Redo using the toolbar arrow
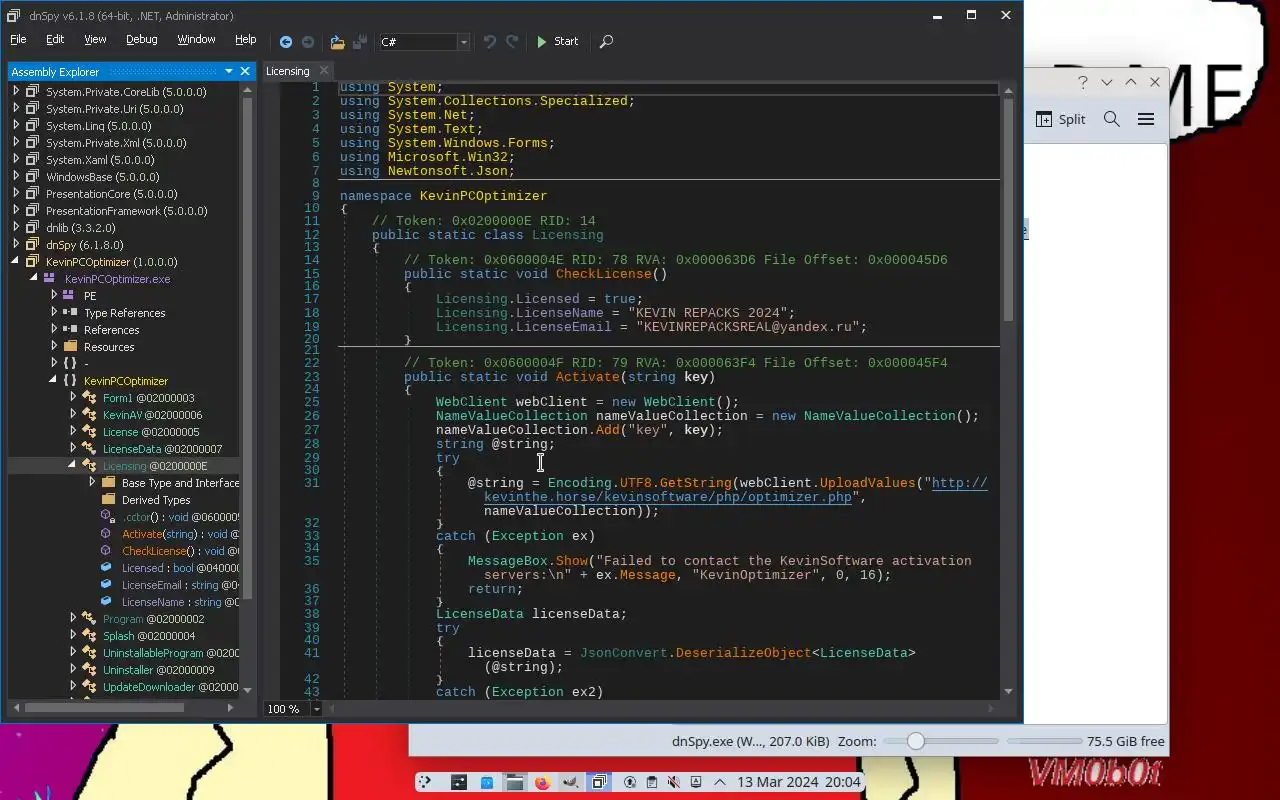Image resolution: width=1280 pixels, height=800 pixels. [x=512, y=42]
